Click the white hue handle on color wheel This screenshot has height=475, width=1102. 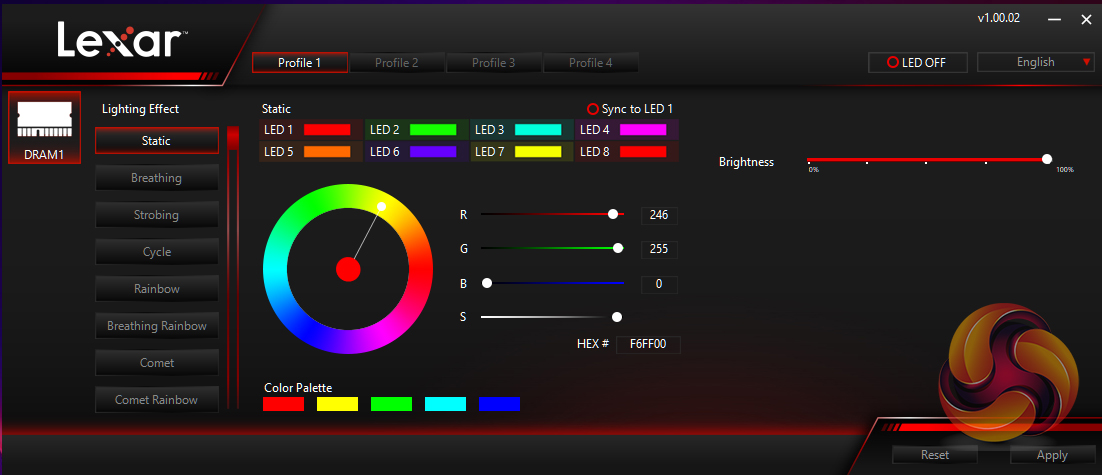tap(382, 207)
